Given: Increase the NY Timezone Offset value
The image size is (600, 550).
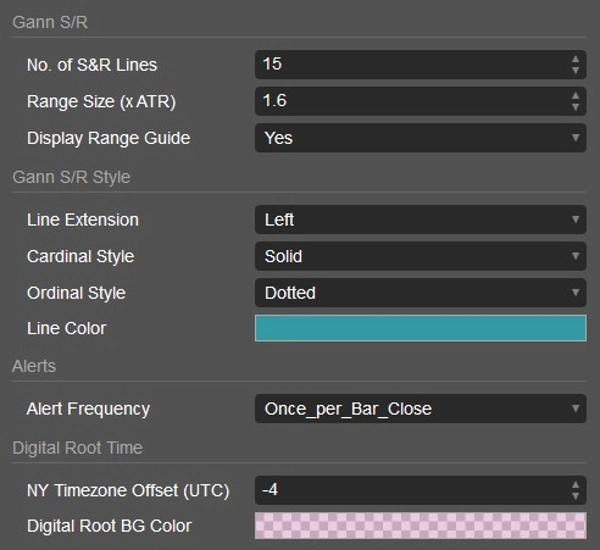Looking at the screenshot, I should pos(576,485).
